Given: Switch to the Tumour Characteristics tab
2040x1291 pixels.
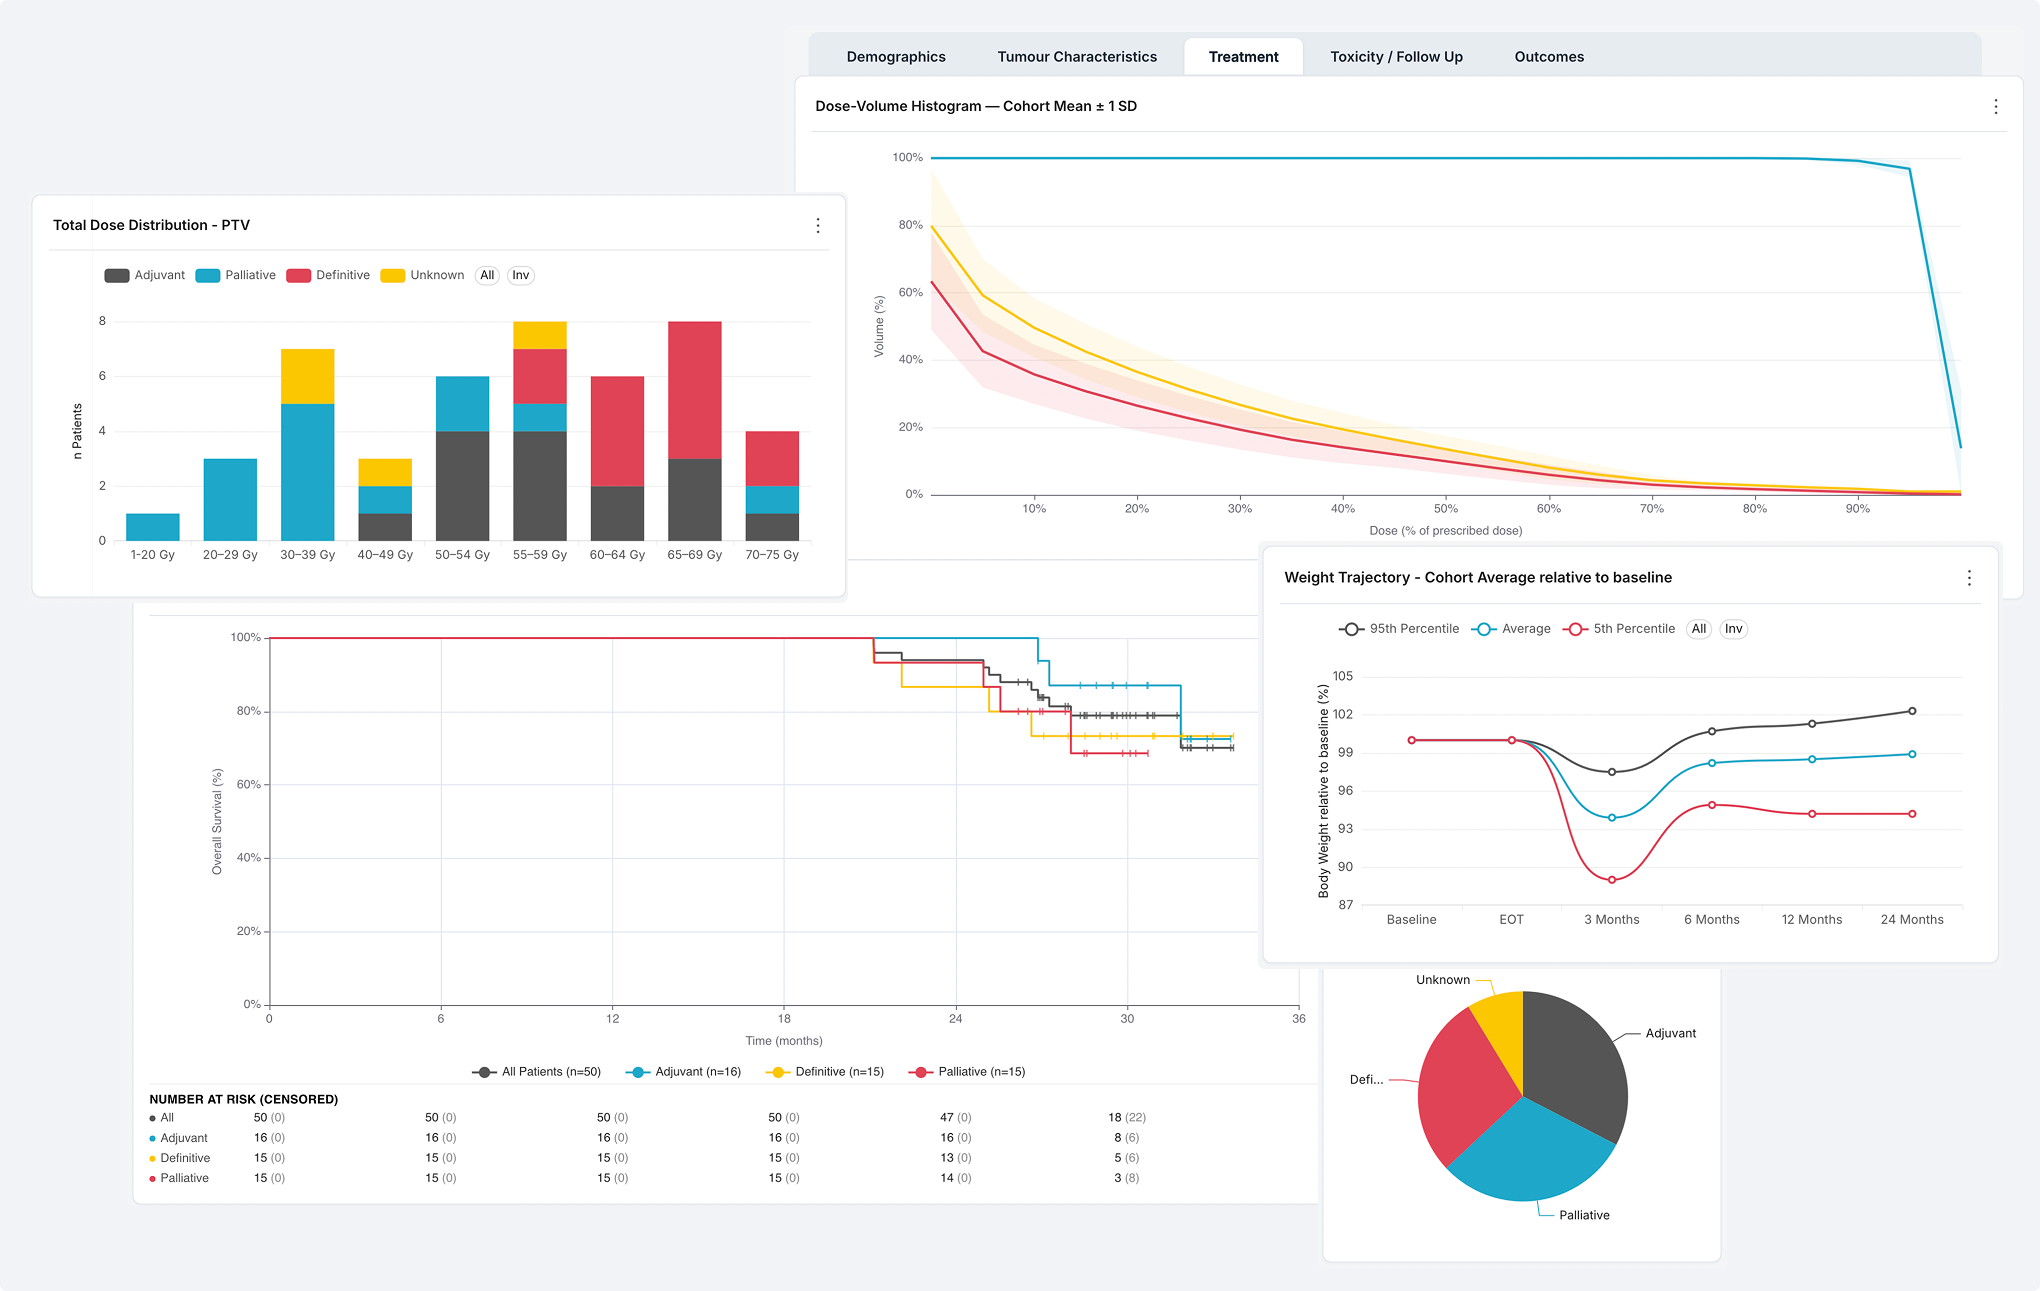Looking at the screenshot, I should pyautogui.click(x=1077, y=57).
